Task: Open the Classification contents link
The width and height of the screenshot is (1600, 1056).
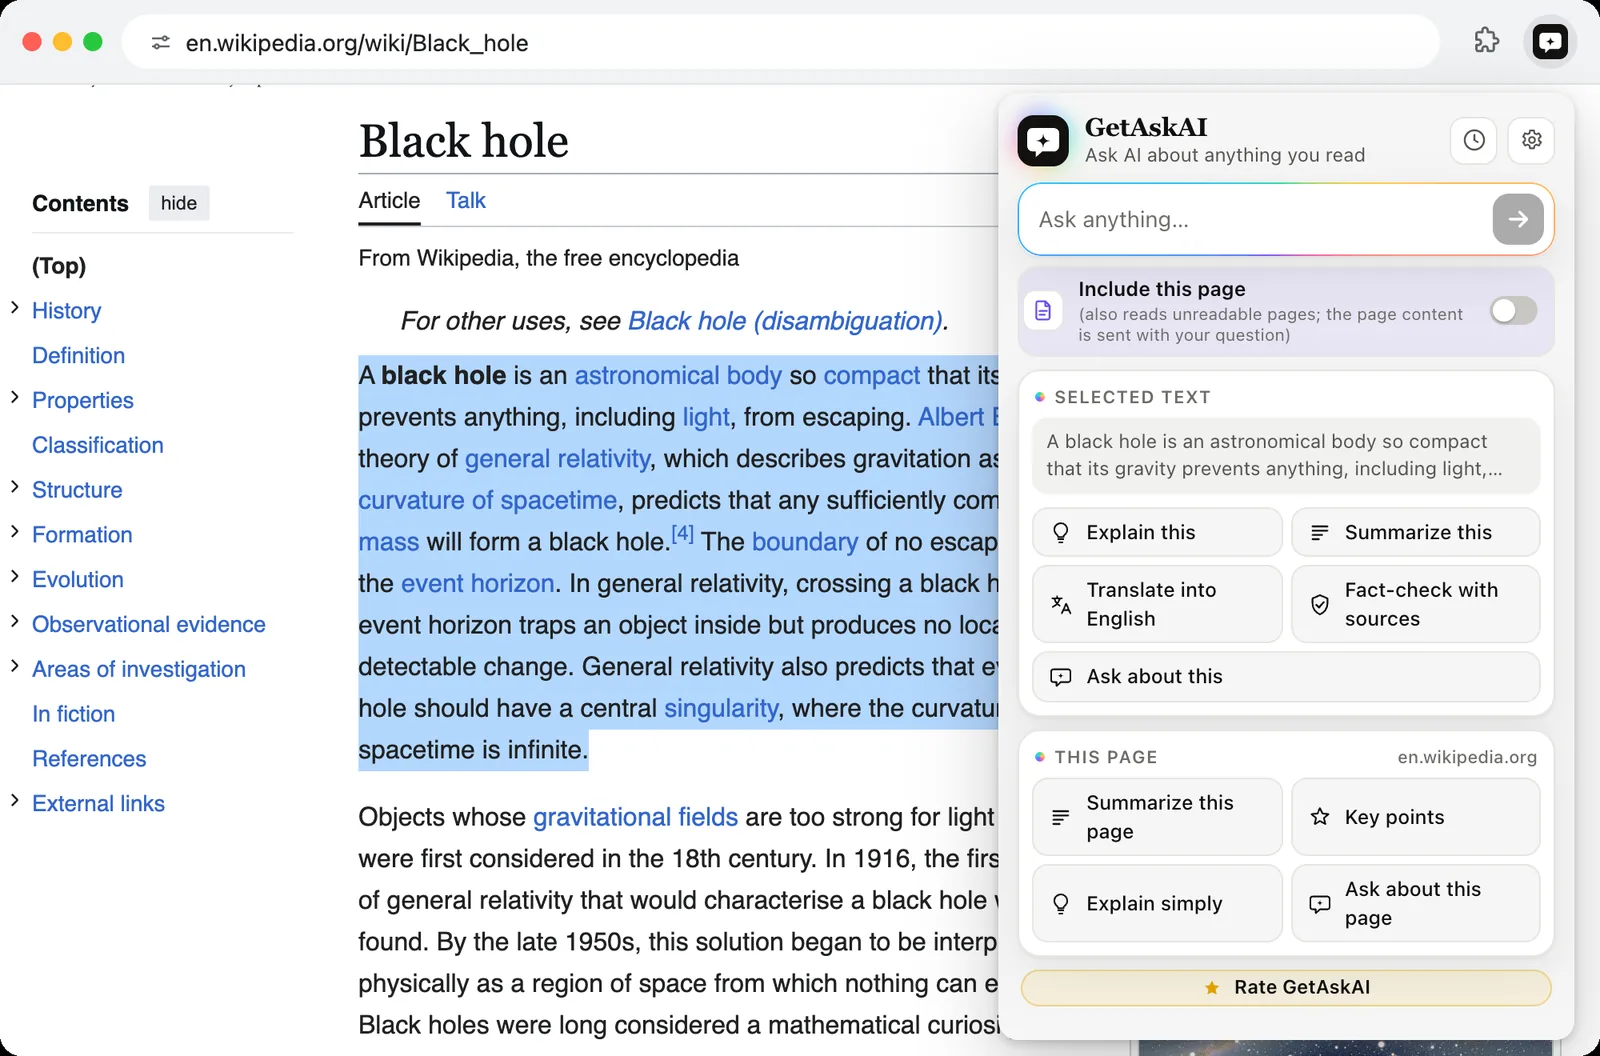Action: click(x=98, y=445)
